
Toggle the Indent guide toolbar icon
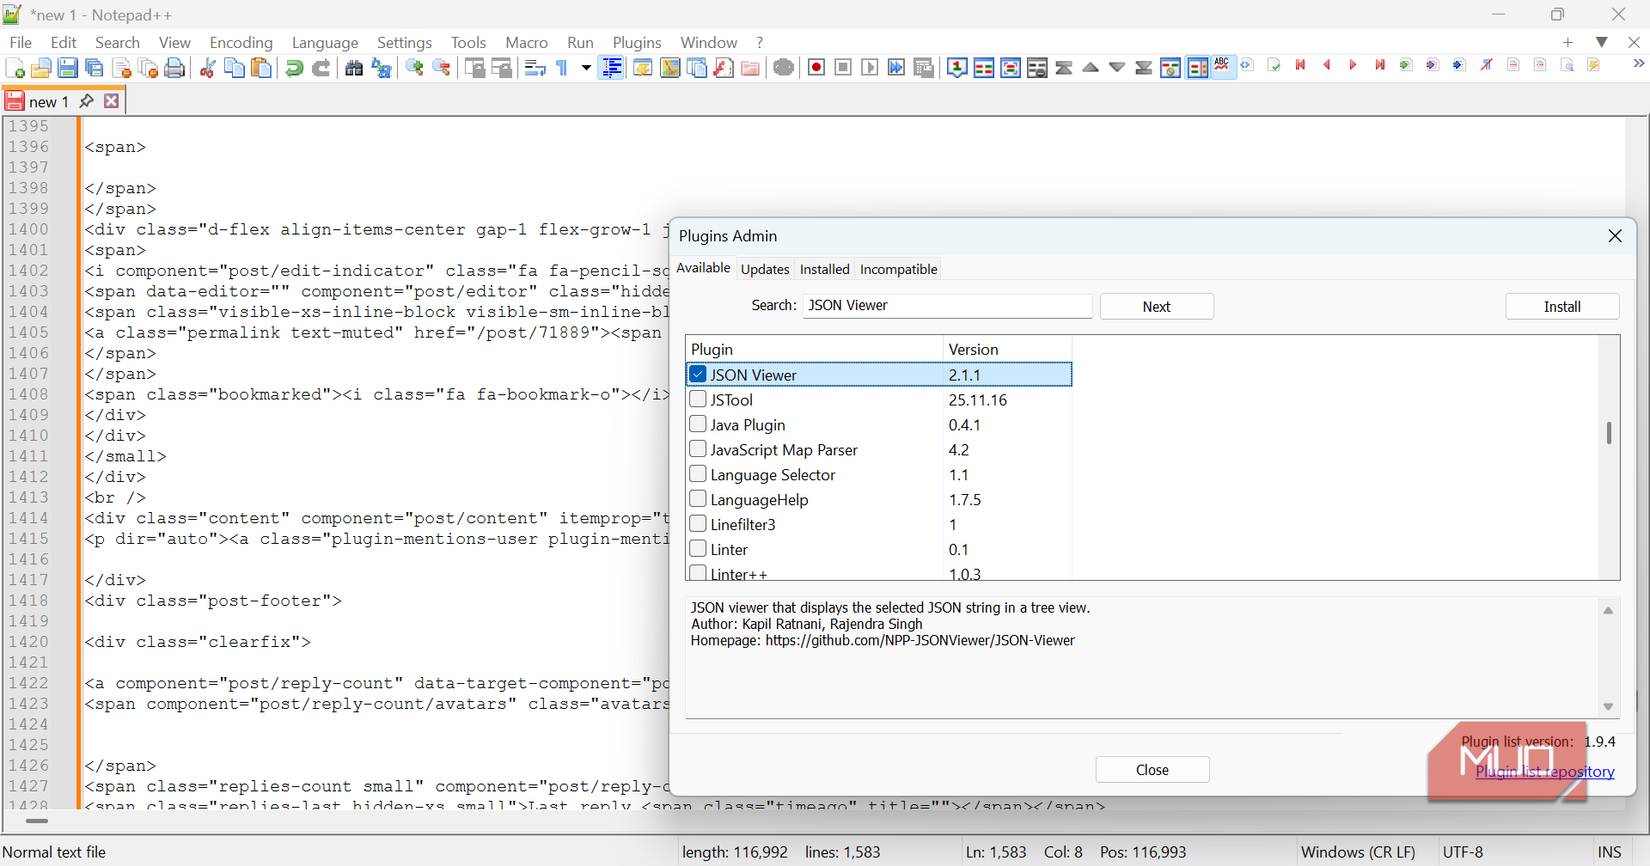612,68
